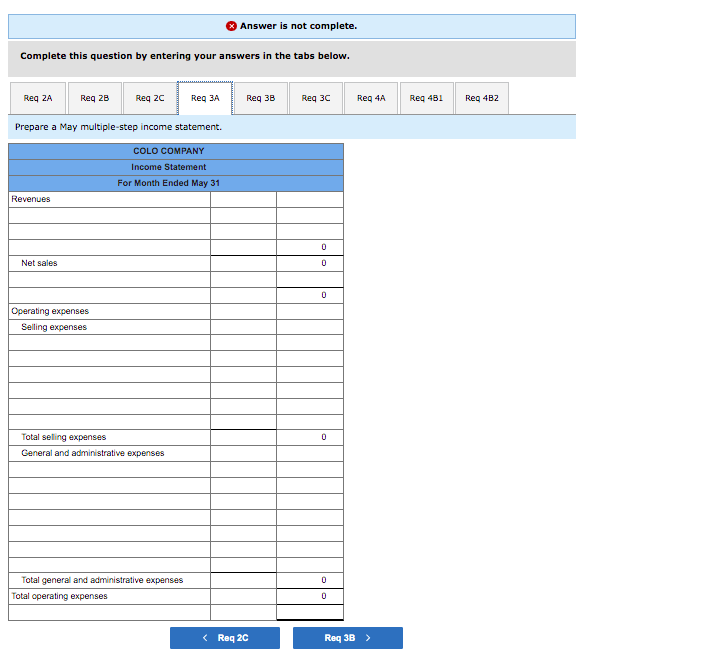Select the Req 2C tab
The image size is (704, 660).
click(x=150, y=98)
